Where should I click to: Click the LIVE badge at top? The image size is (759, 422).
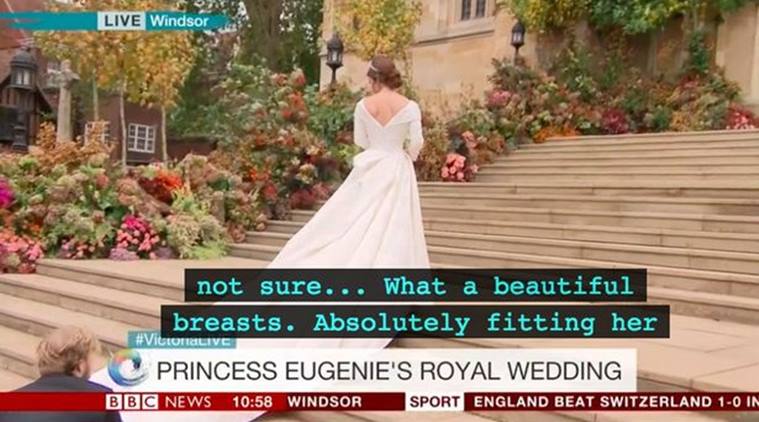tap(121, 21)
